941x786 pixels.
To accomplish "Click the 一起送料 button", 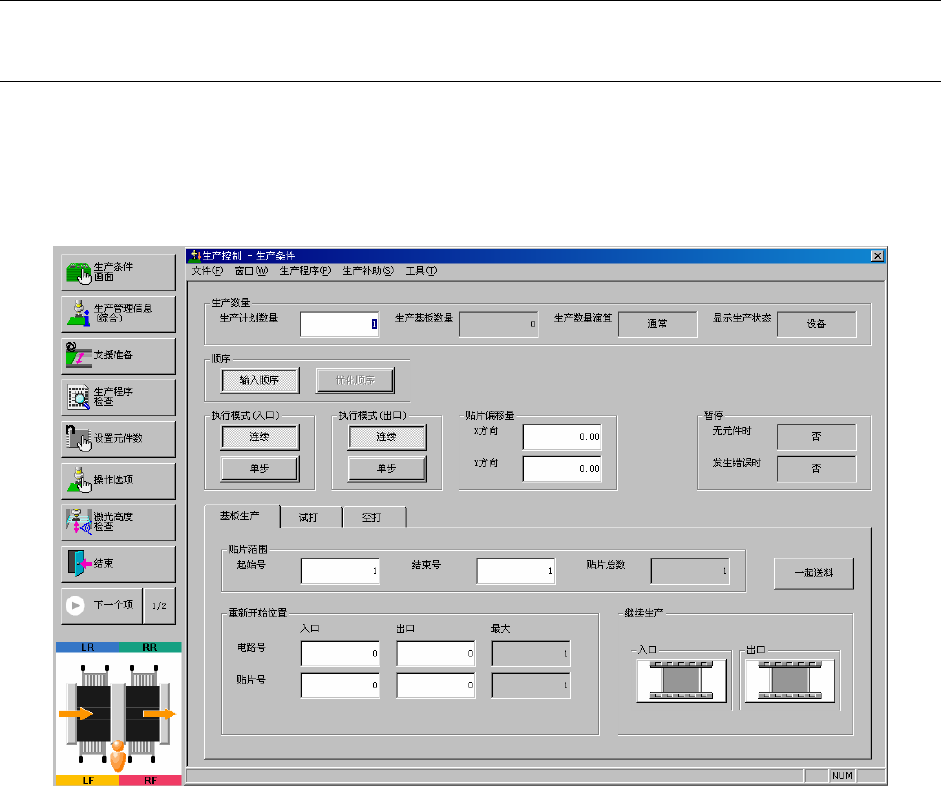I will [813, 573].
